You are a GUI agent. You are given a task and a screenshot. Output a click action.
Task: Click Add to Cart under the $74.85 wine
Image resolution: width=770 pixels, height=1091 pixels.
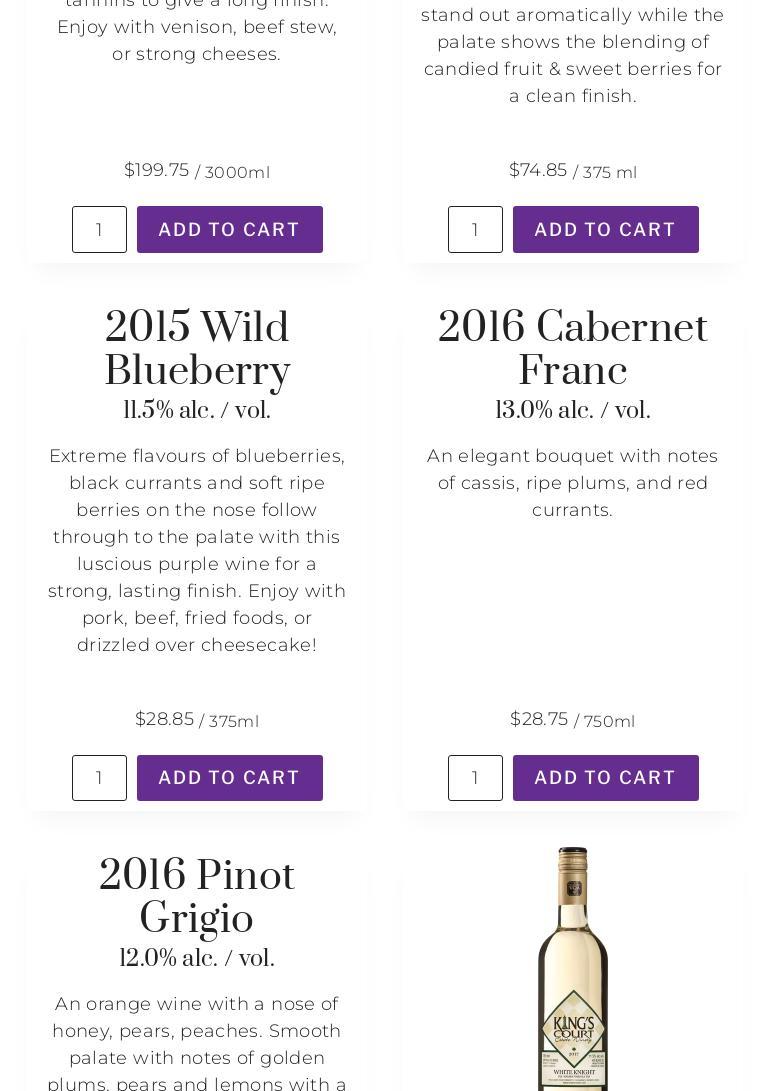605,229
